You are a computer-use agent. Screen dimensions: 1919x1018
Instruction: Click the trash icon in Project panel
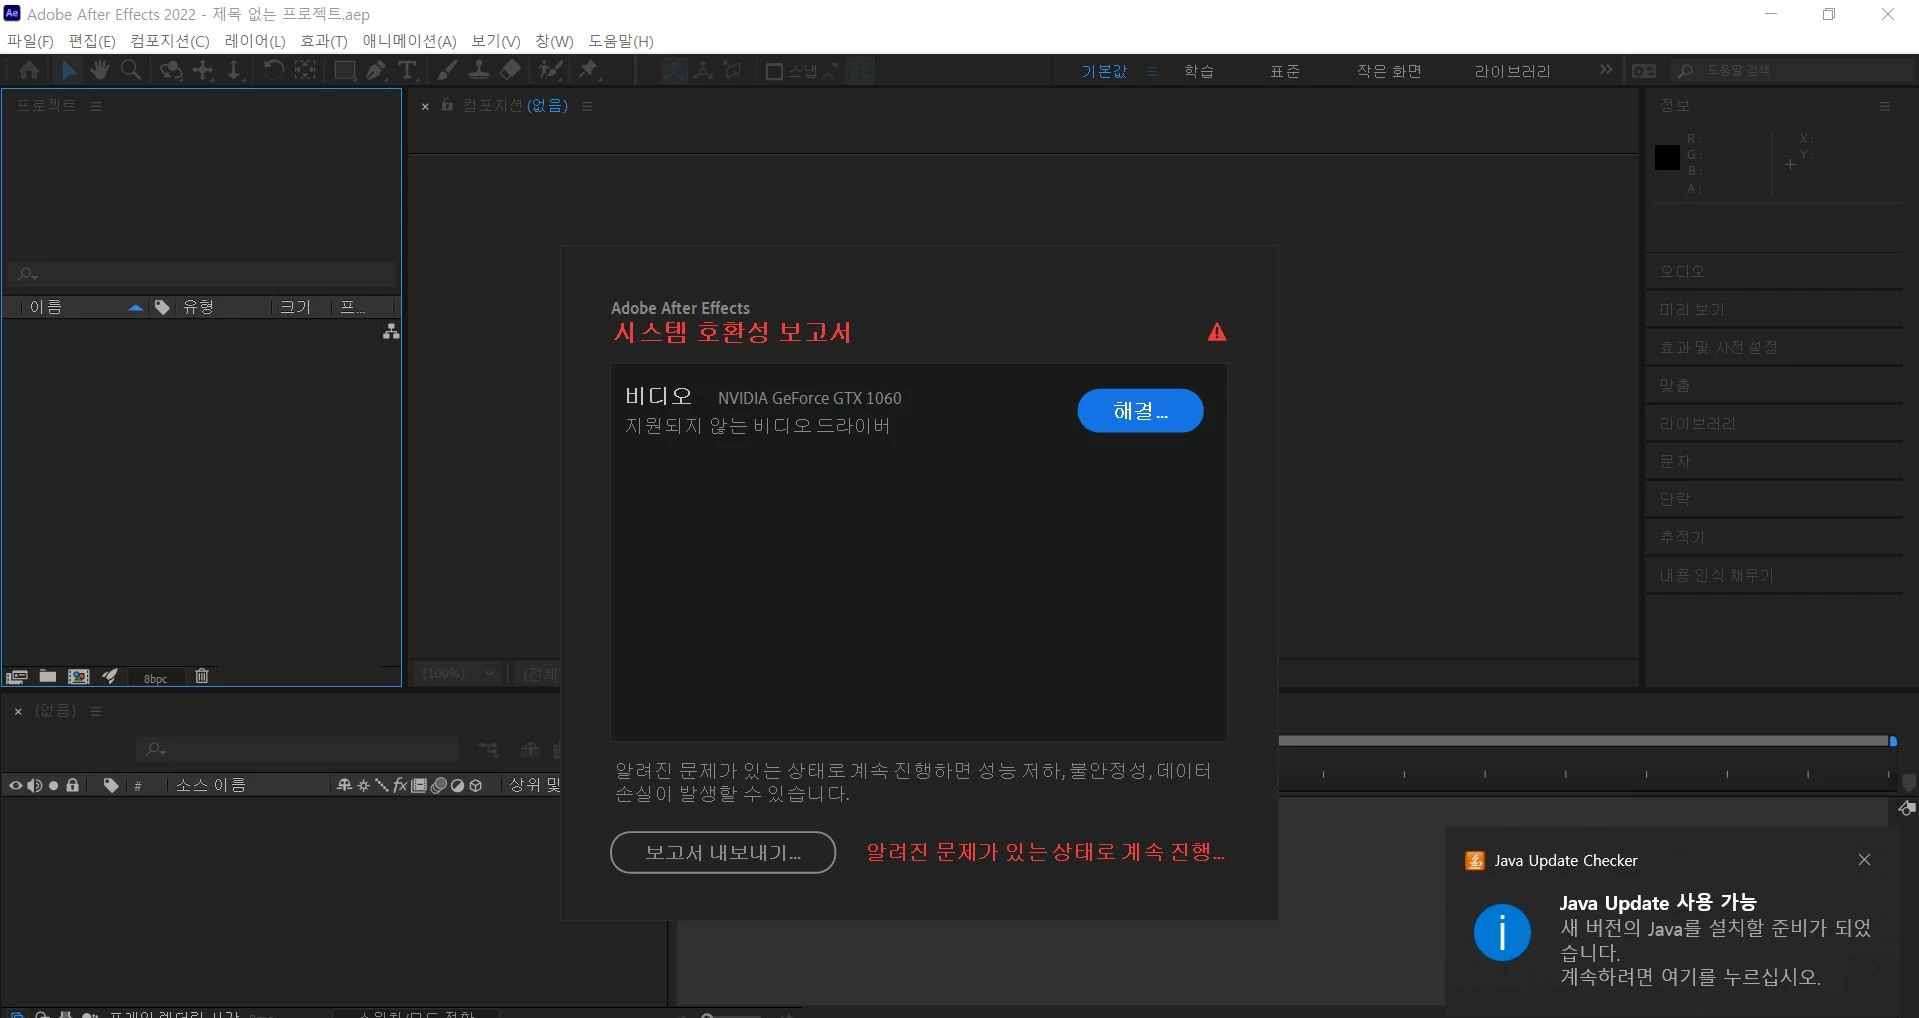pos(202,677)
